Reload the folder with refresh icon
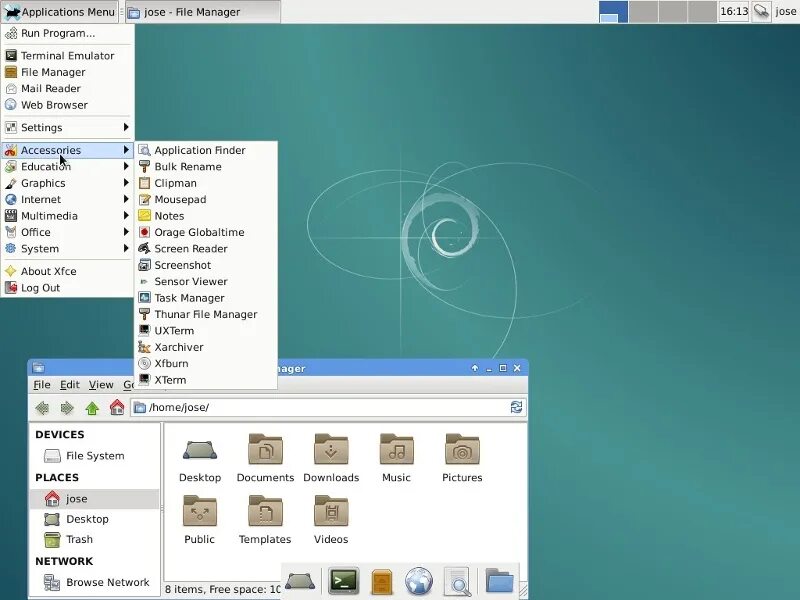 pyautogui.click(x=516, y=407)
